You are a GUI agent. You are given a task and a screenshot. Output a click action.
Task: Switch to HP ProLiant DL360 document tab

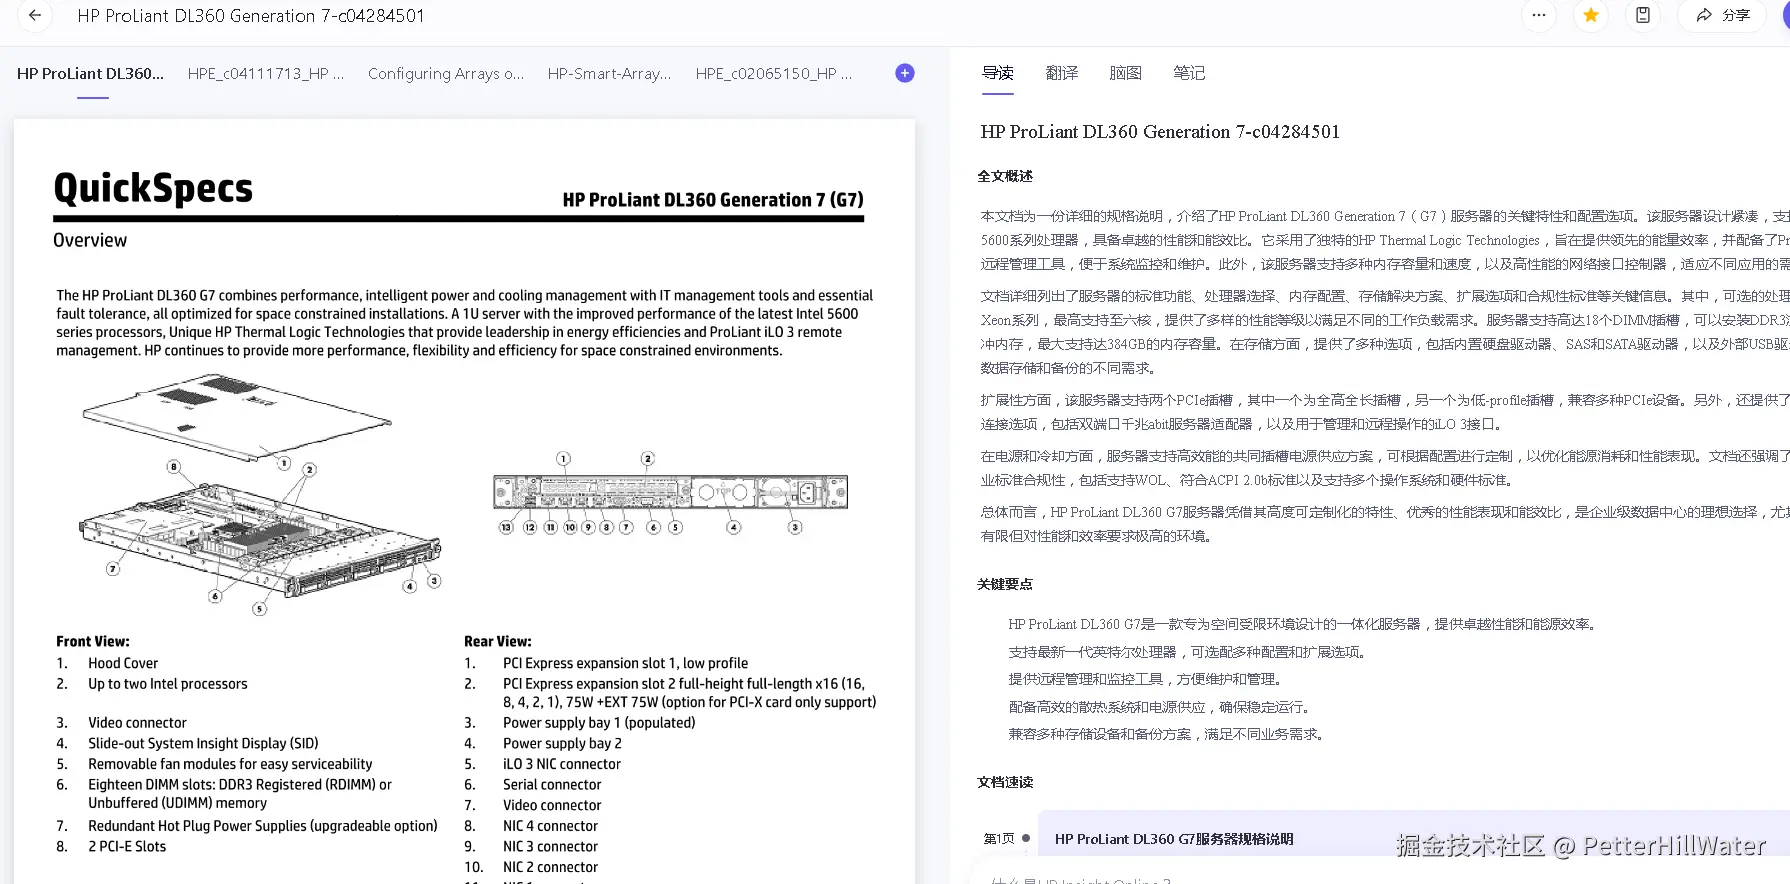click(x=90, y=74)
